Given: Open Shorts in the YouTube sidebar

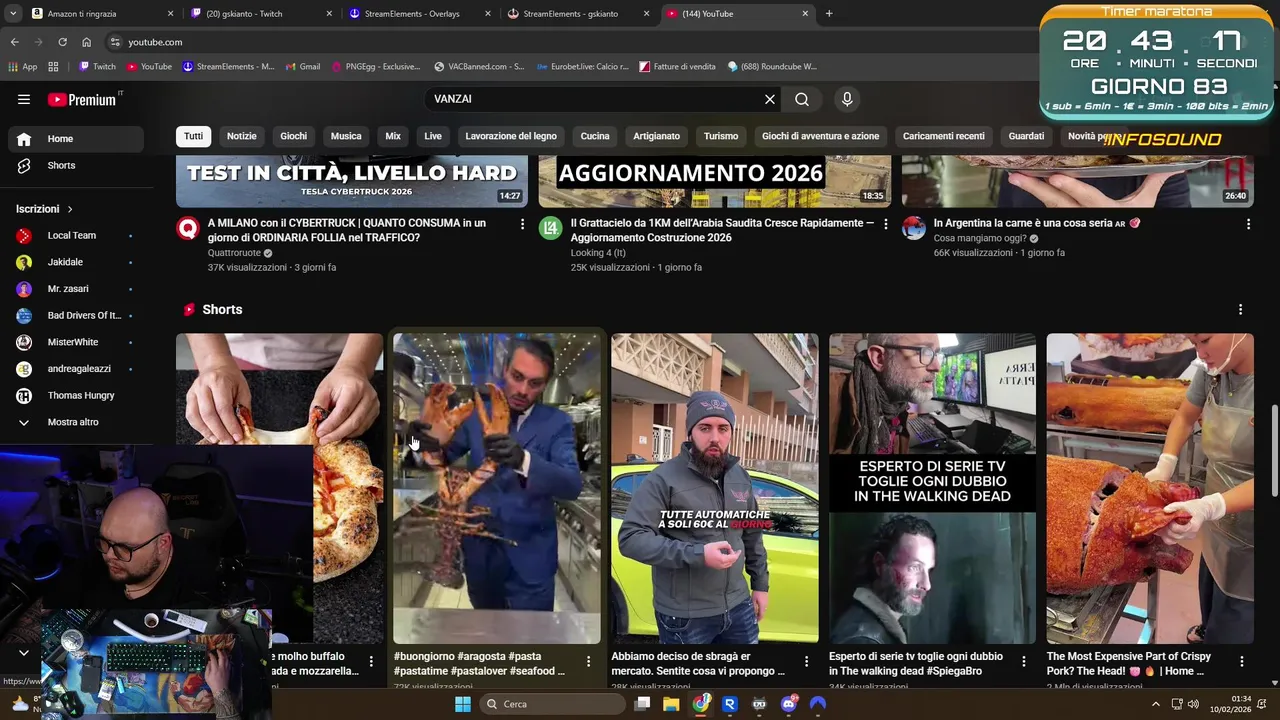Looking at the screenshot, I should click(x=75, y=165).
